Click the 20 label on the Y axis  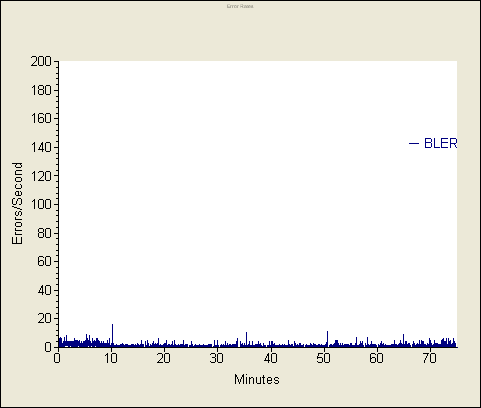coord(45,319)
